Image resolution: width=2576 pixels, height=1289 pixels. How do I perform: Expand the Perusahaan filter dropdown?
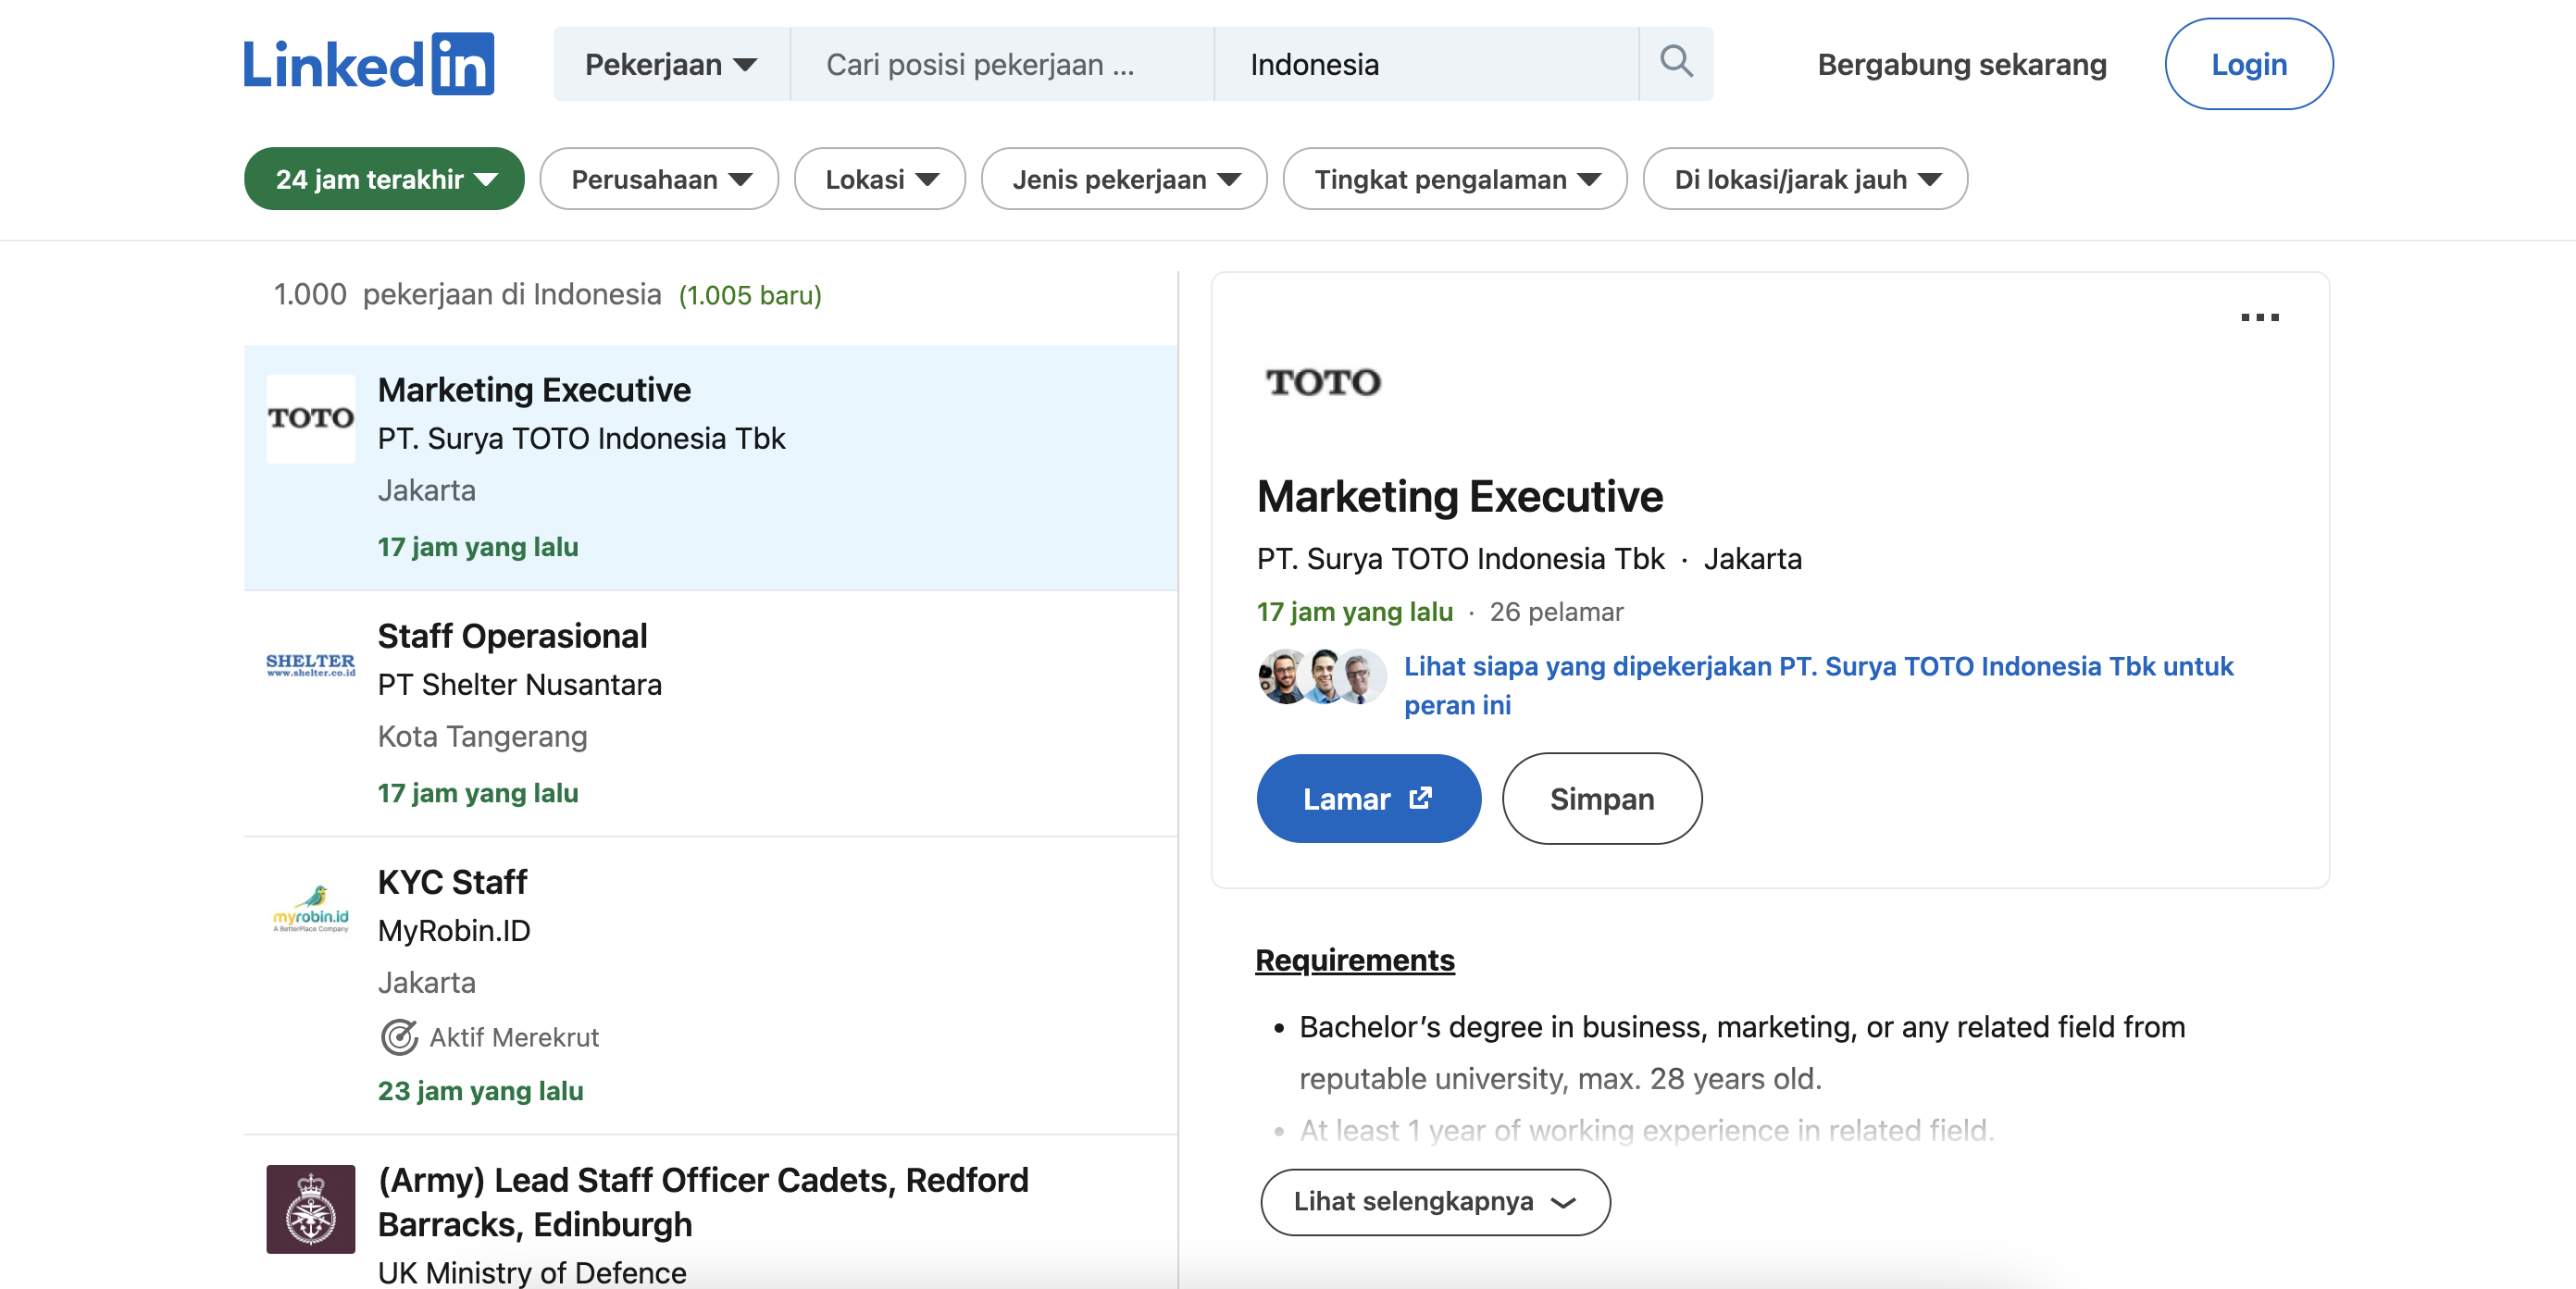(659, 179)
